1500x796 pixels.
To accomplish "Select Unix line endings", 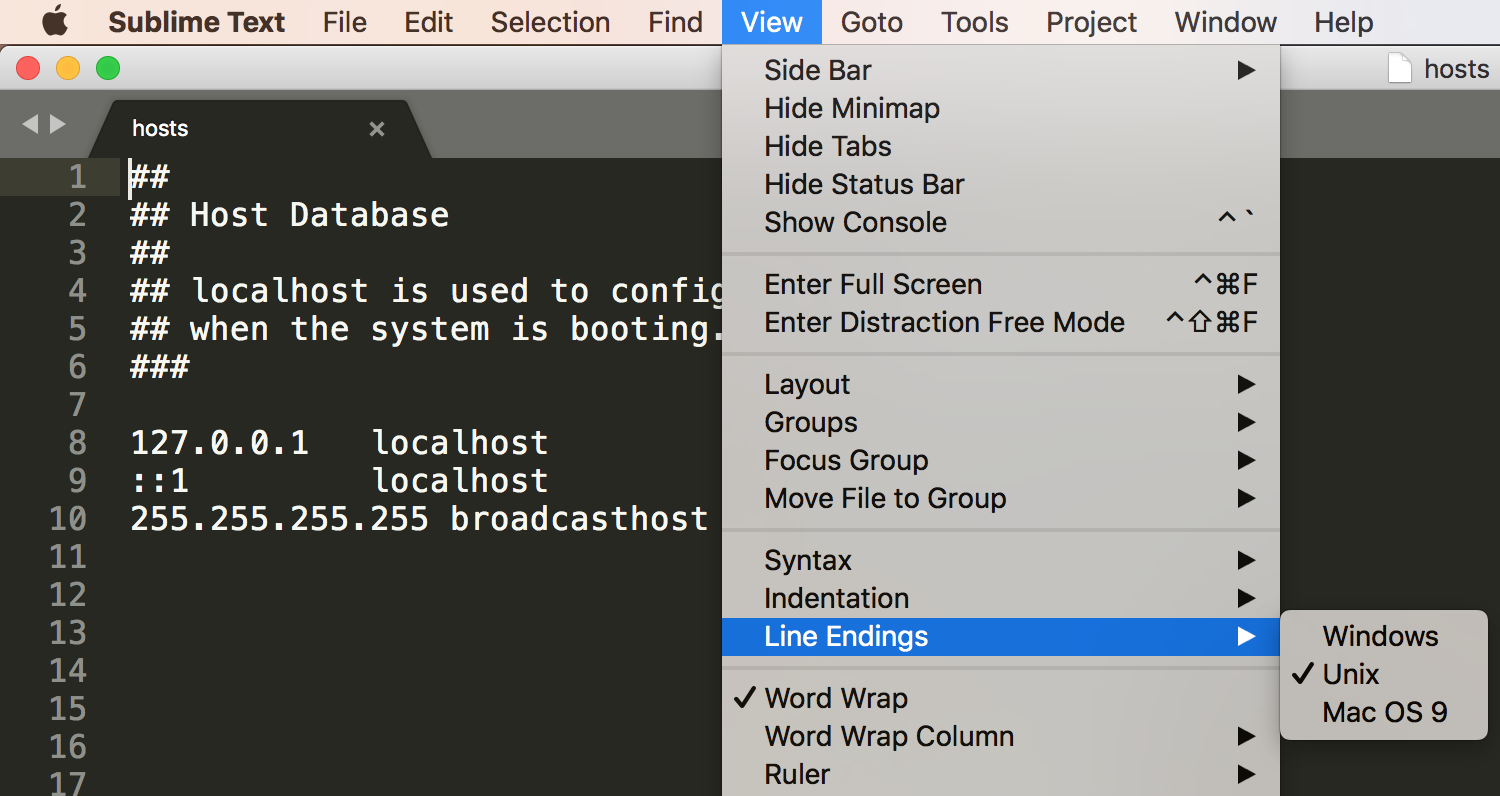I will click(1384, 674).
